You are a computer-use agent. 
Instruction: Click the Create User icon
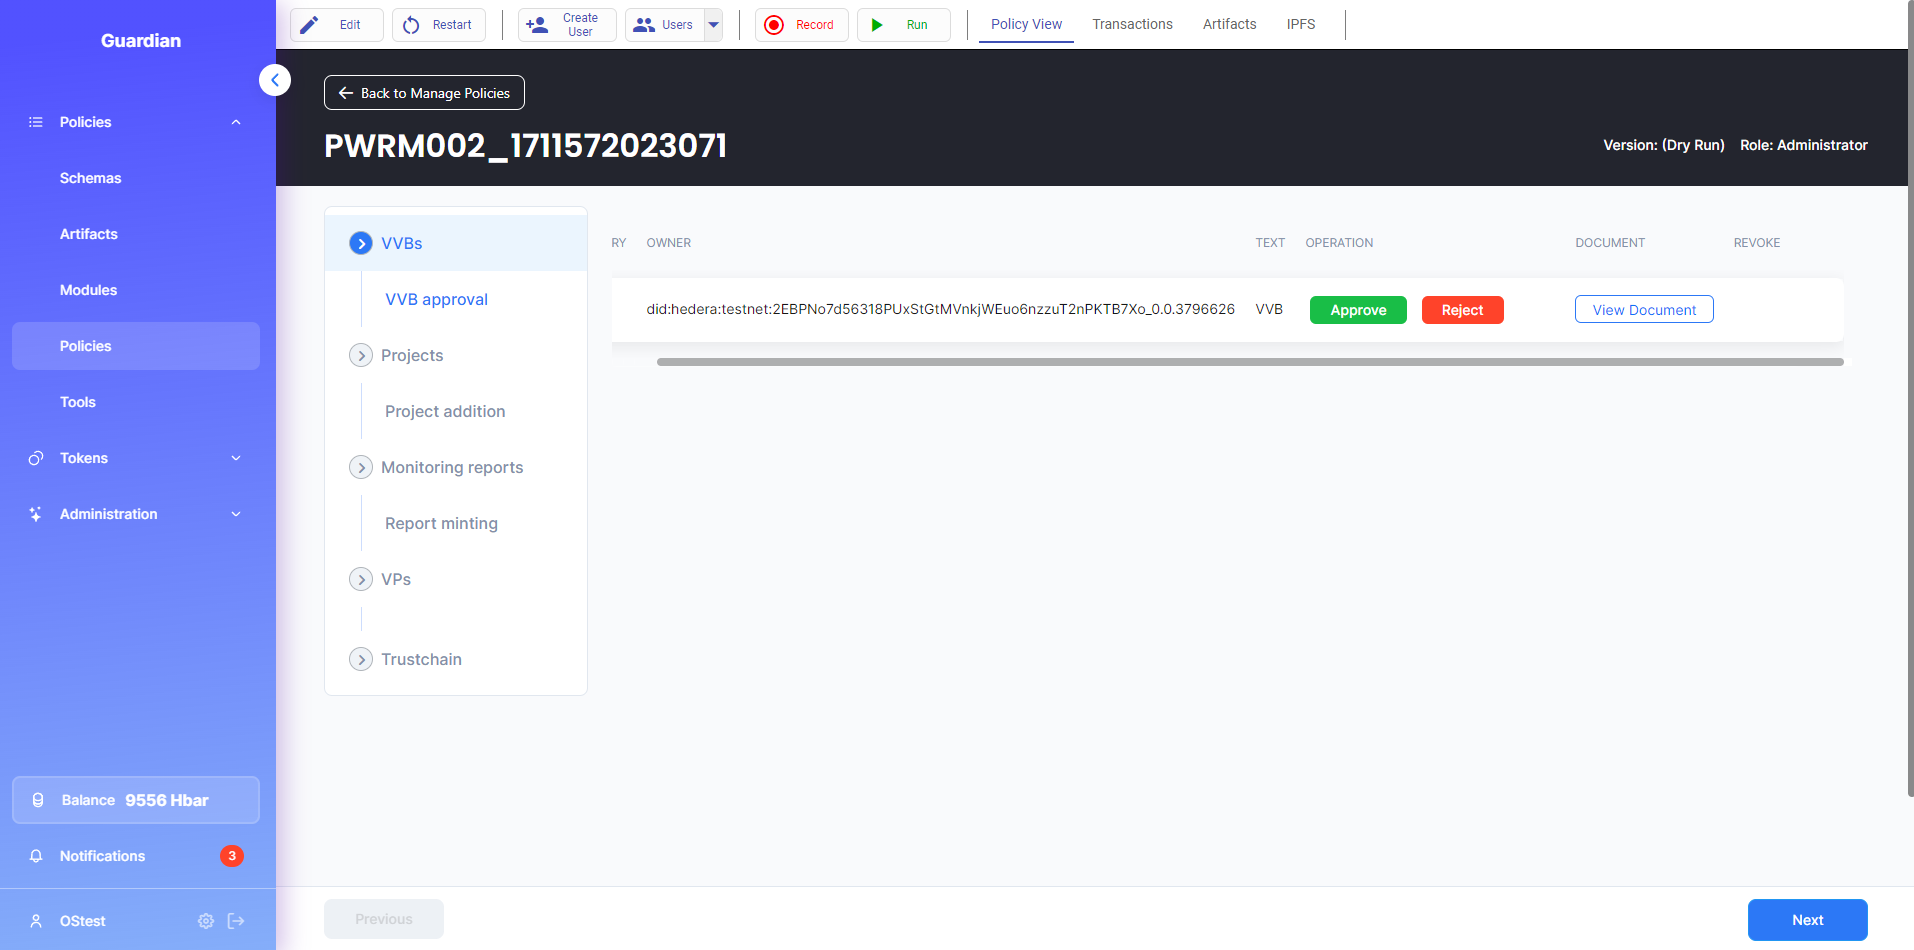pos(537,25)
